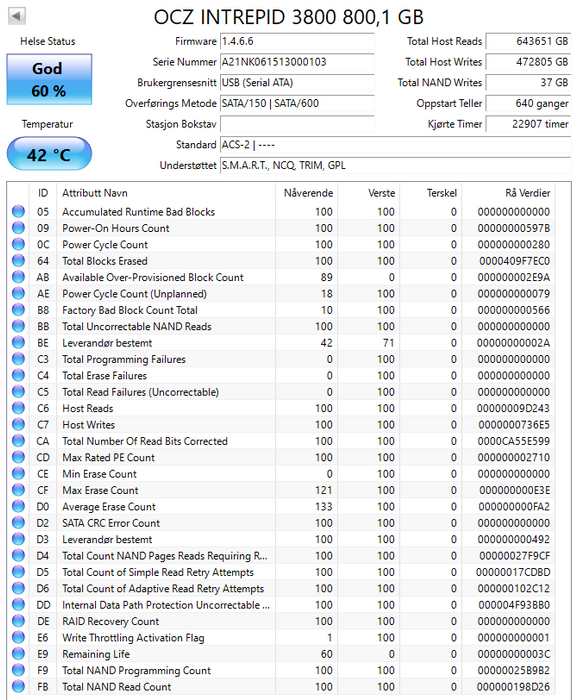The height and width of the screenshot is (700, 578).
Task: Click the Rå Verdier column header
Action: tap(528, 193)
